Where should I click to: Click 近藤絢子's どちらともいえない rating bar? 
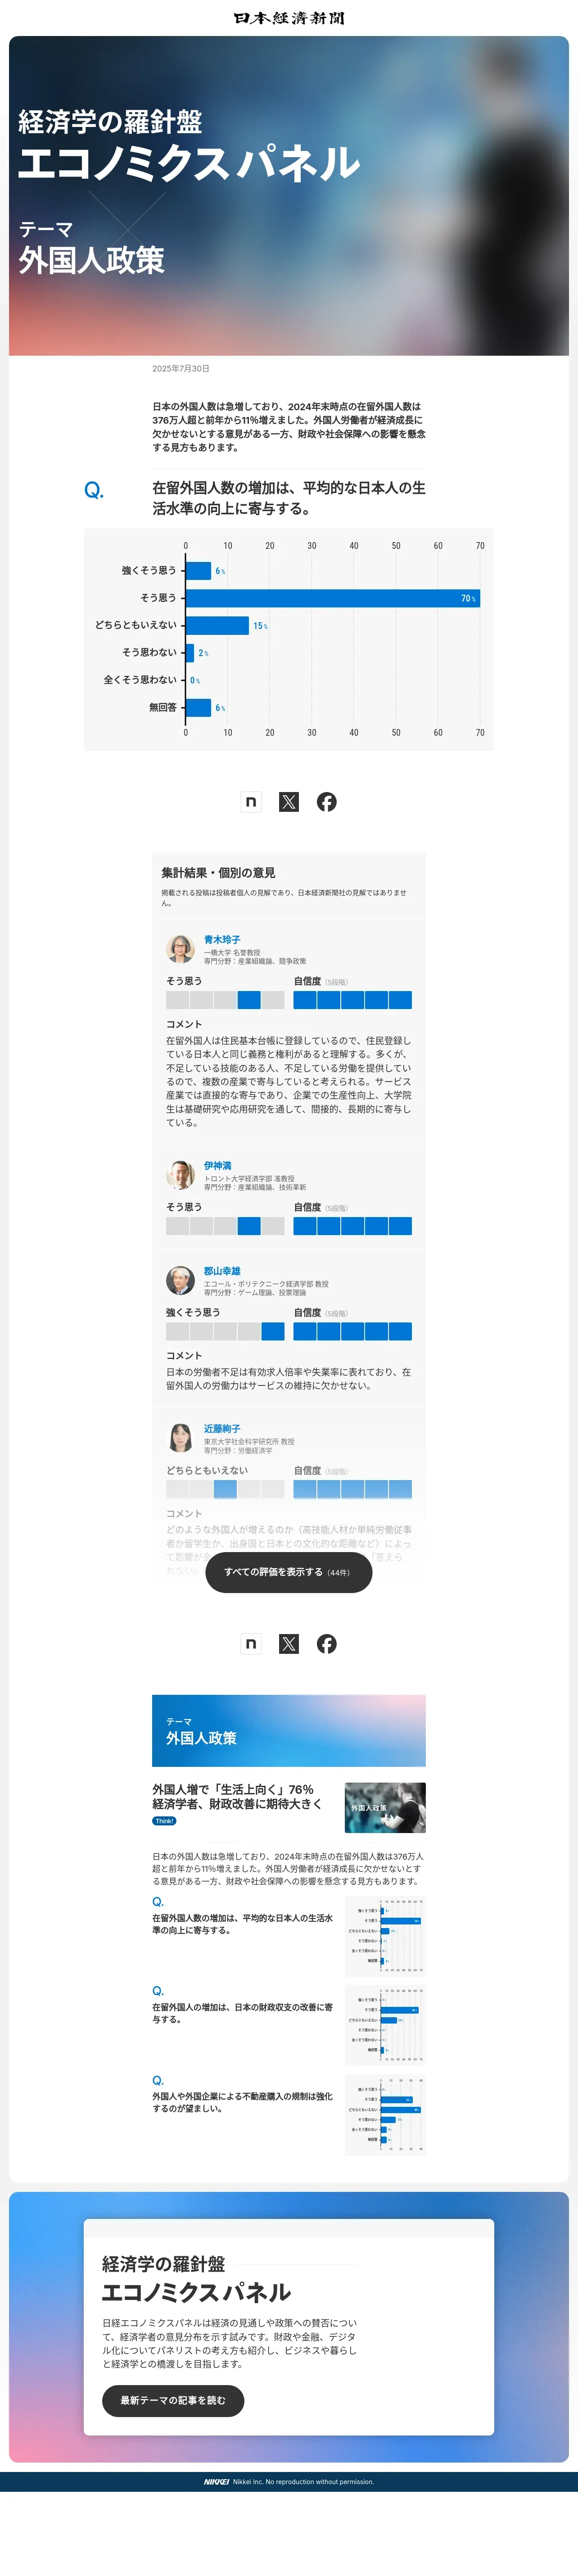click(225, 1489)
